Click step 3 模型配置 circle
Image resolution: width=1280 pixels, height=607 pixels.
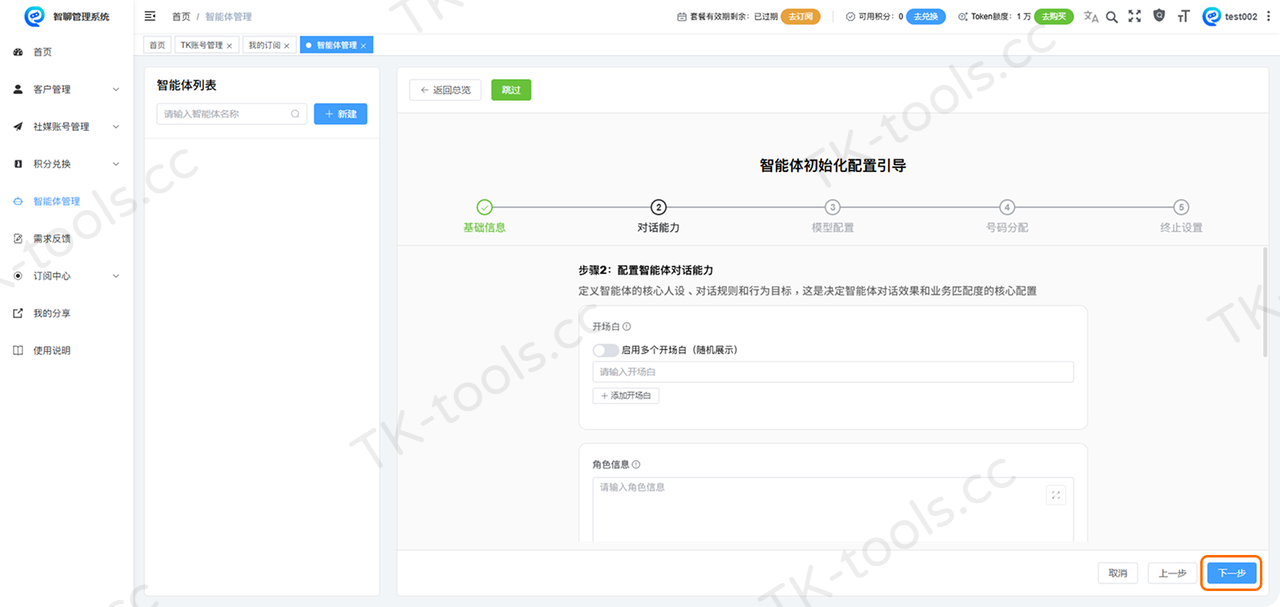832,207
